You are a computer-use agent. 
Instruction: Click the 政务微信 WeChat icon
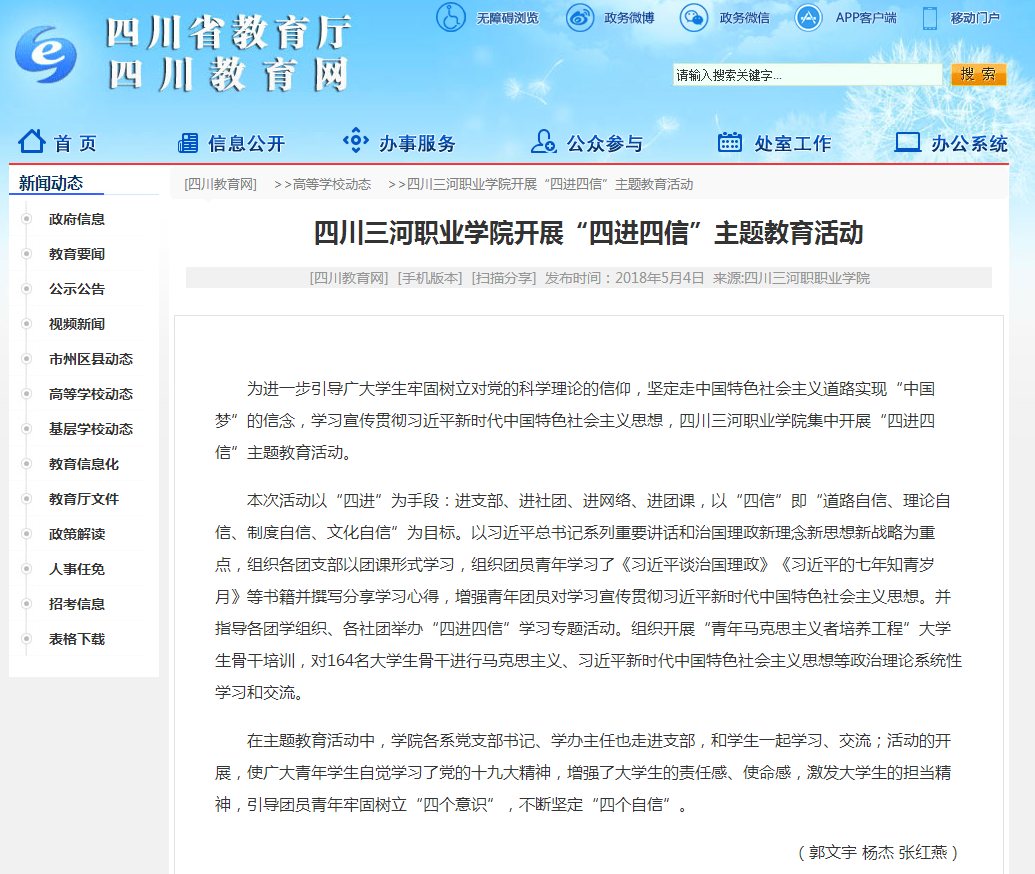coord(694,17)
